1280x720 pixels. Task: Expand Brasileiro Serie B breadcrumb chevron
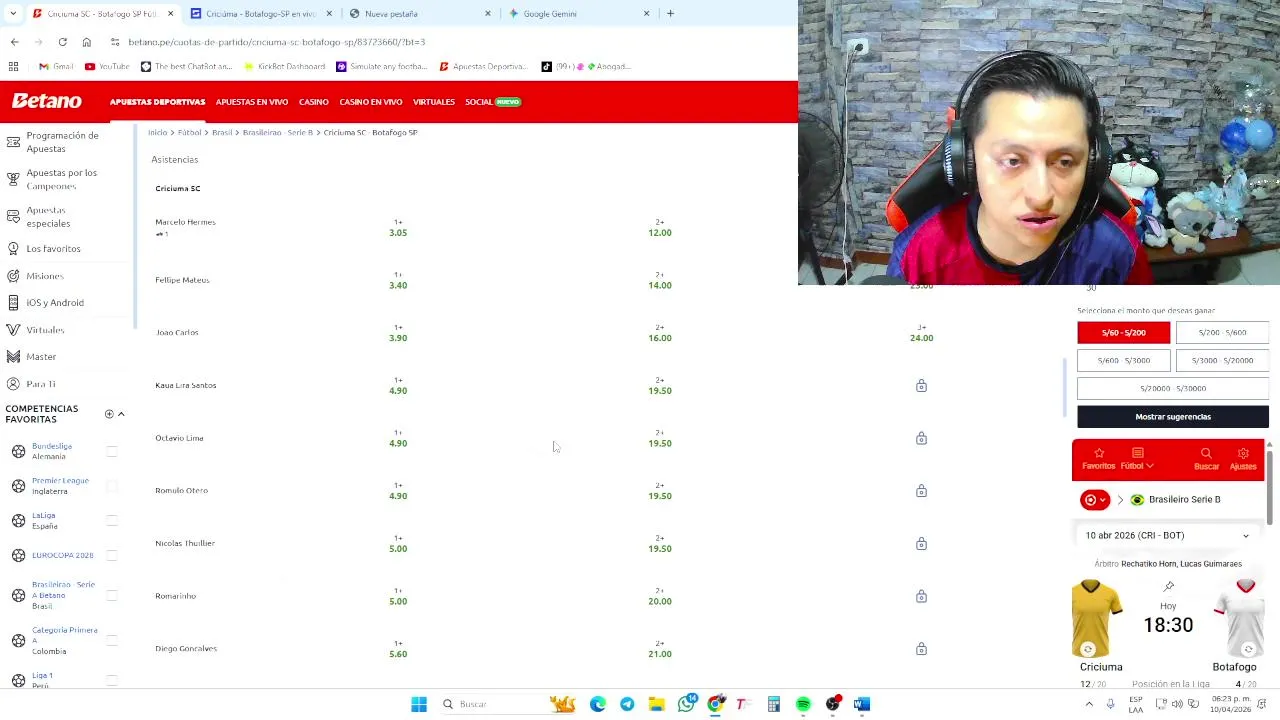1120,499
